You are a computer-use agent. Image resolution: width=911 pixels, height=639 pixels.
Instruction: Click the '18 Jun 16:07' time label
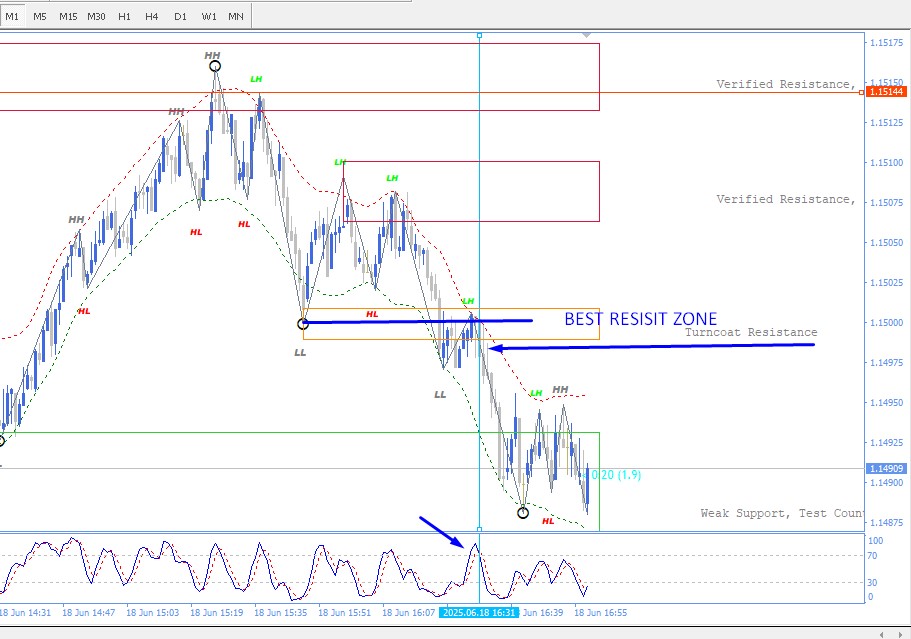(x=408, y=612)
